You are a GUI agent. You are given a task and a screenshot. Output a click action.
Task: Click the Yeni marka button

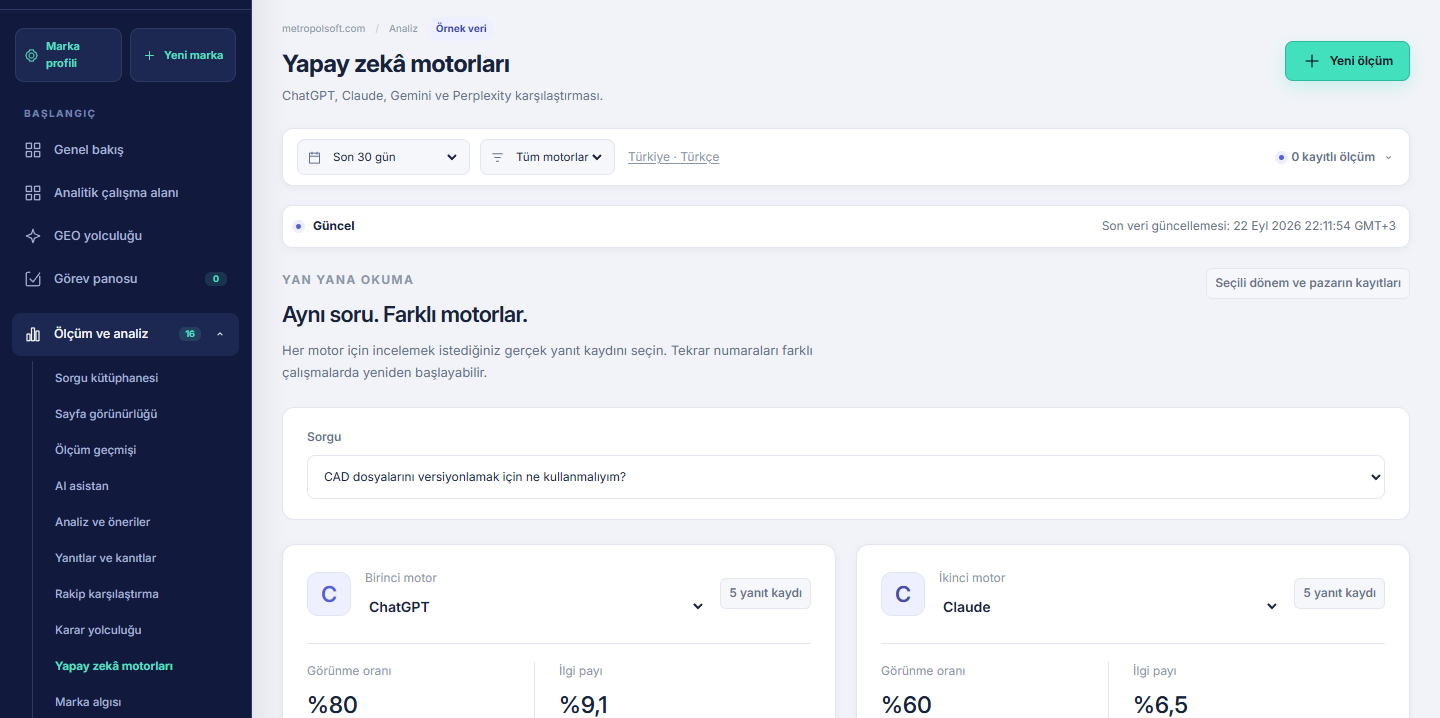[x=183, y=55]
